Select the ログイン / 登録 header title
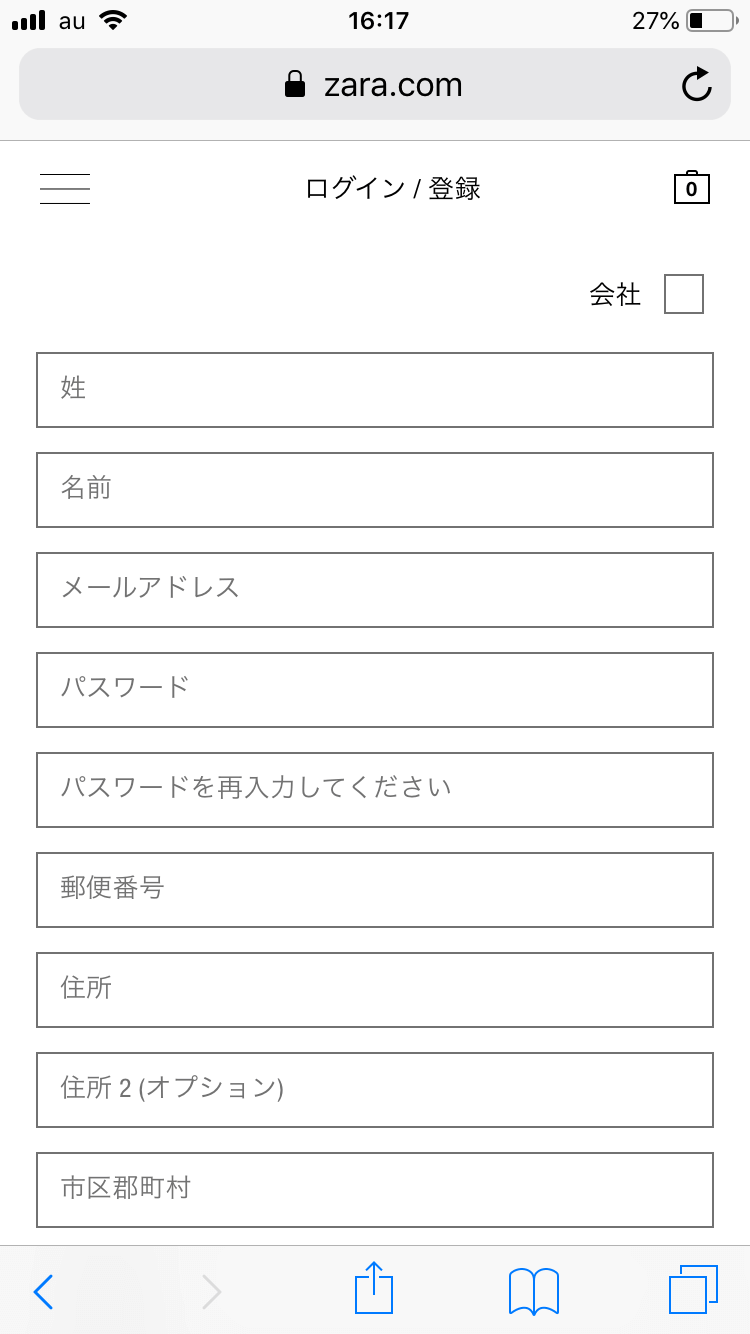Screen dimensions: 750x1334 393,188
